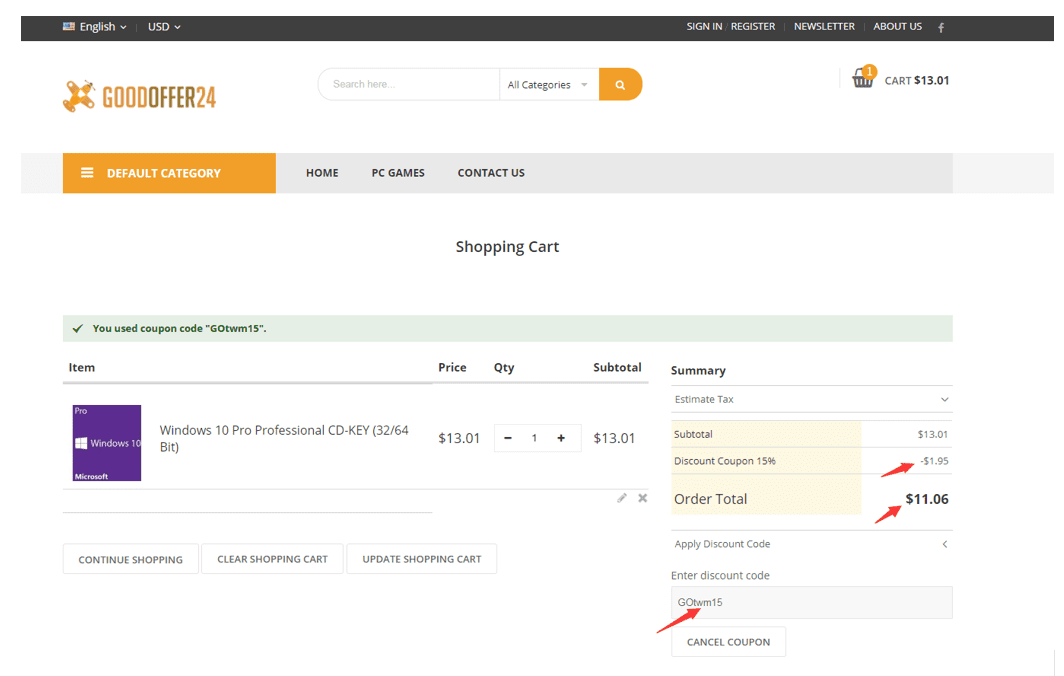Click the Order Total label
The image size is (1064, 676).
(710, 500)
